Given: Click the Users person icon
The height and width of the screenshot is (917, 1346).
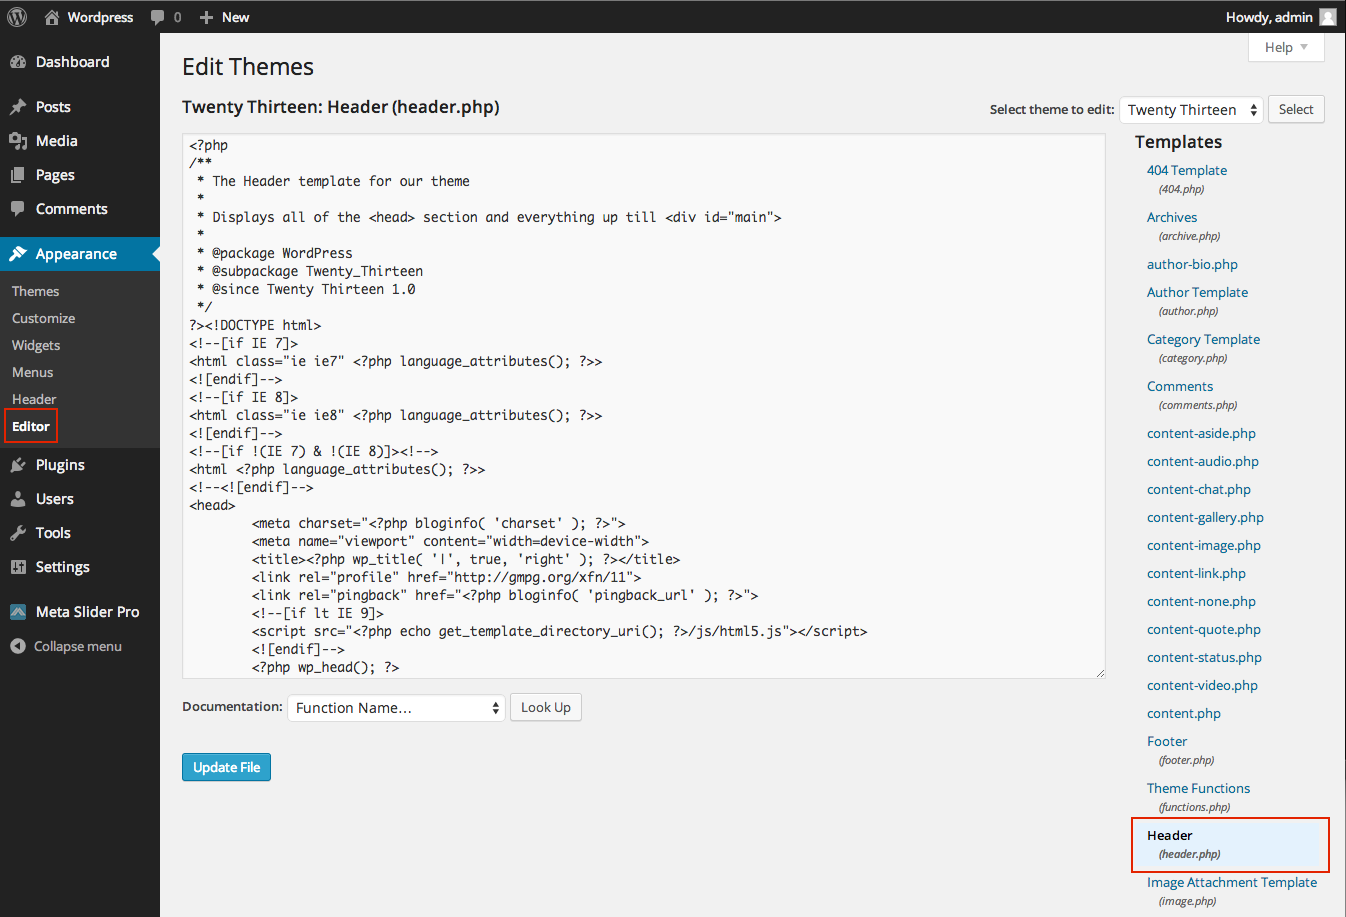Looking at the screenshot, I should pos(18,499).
